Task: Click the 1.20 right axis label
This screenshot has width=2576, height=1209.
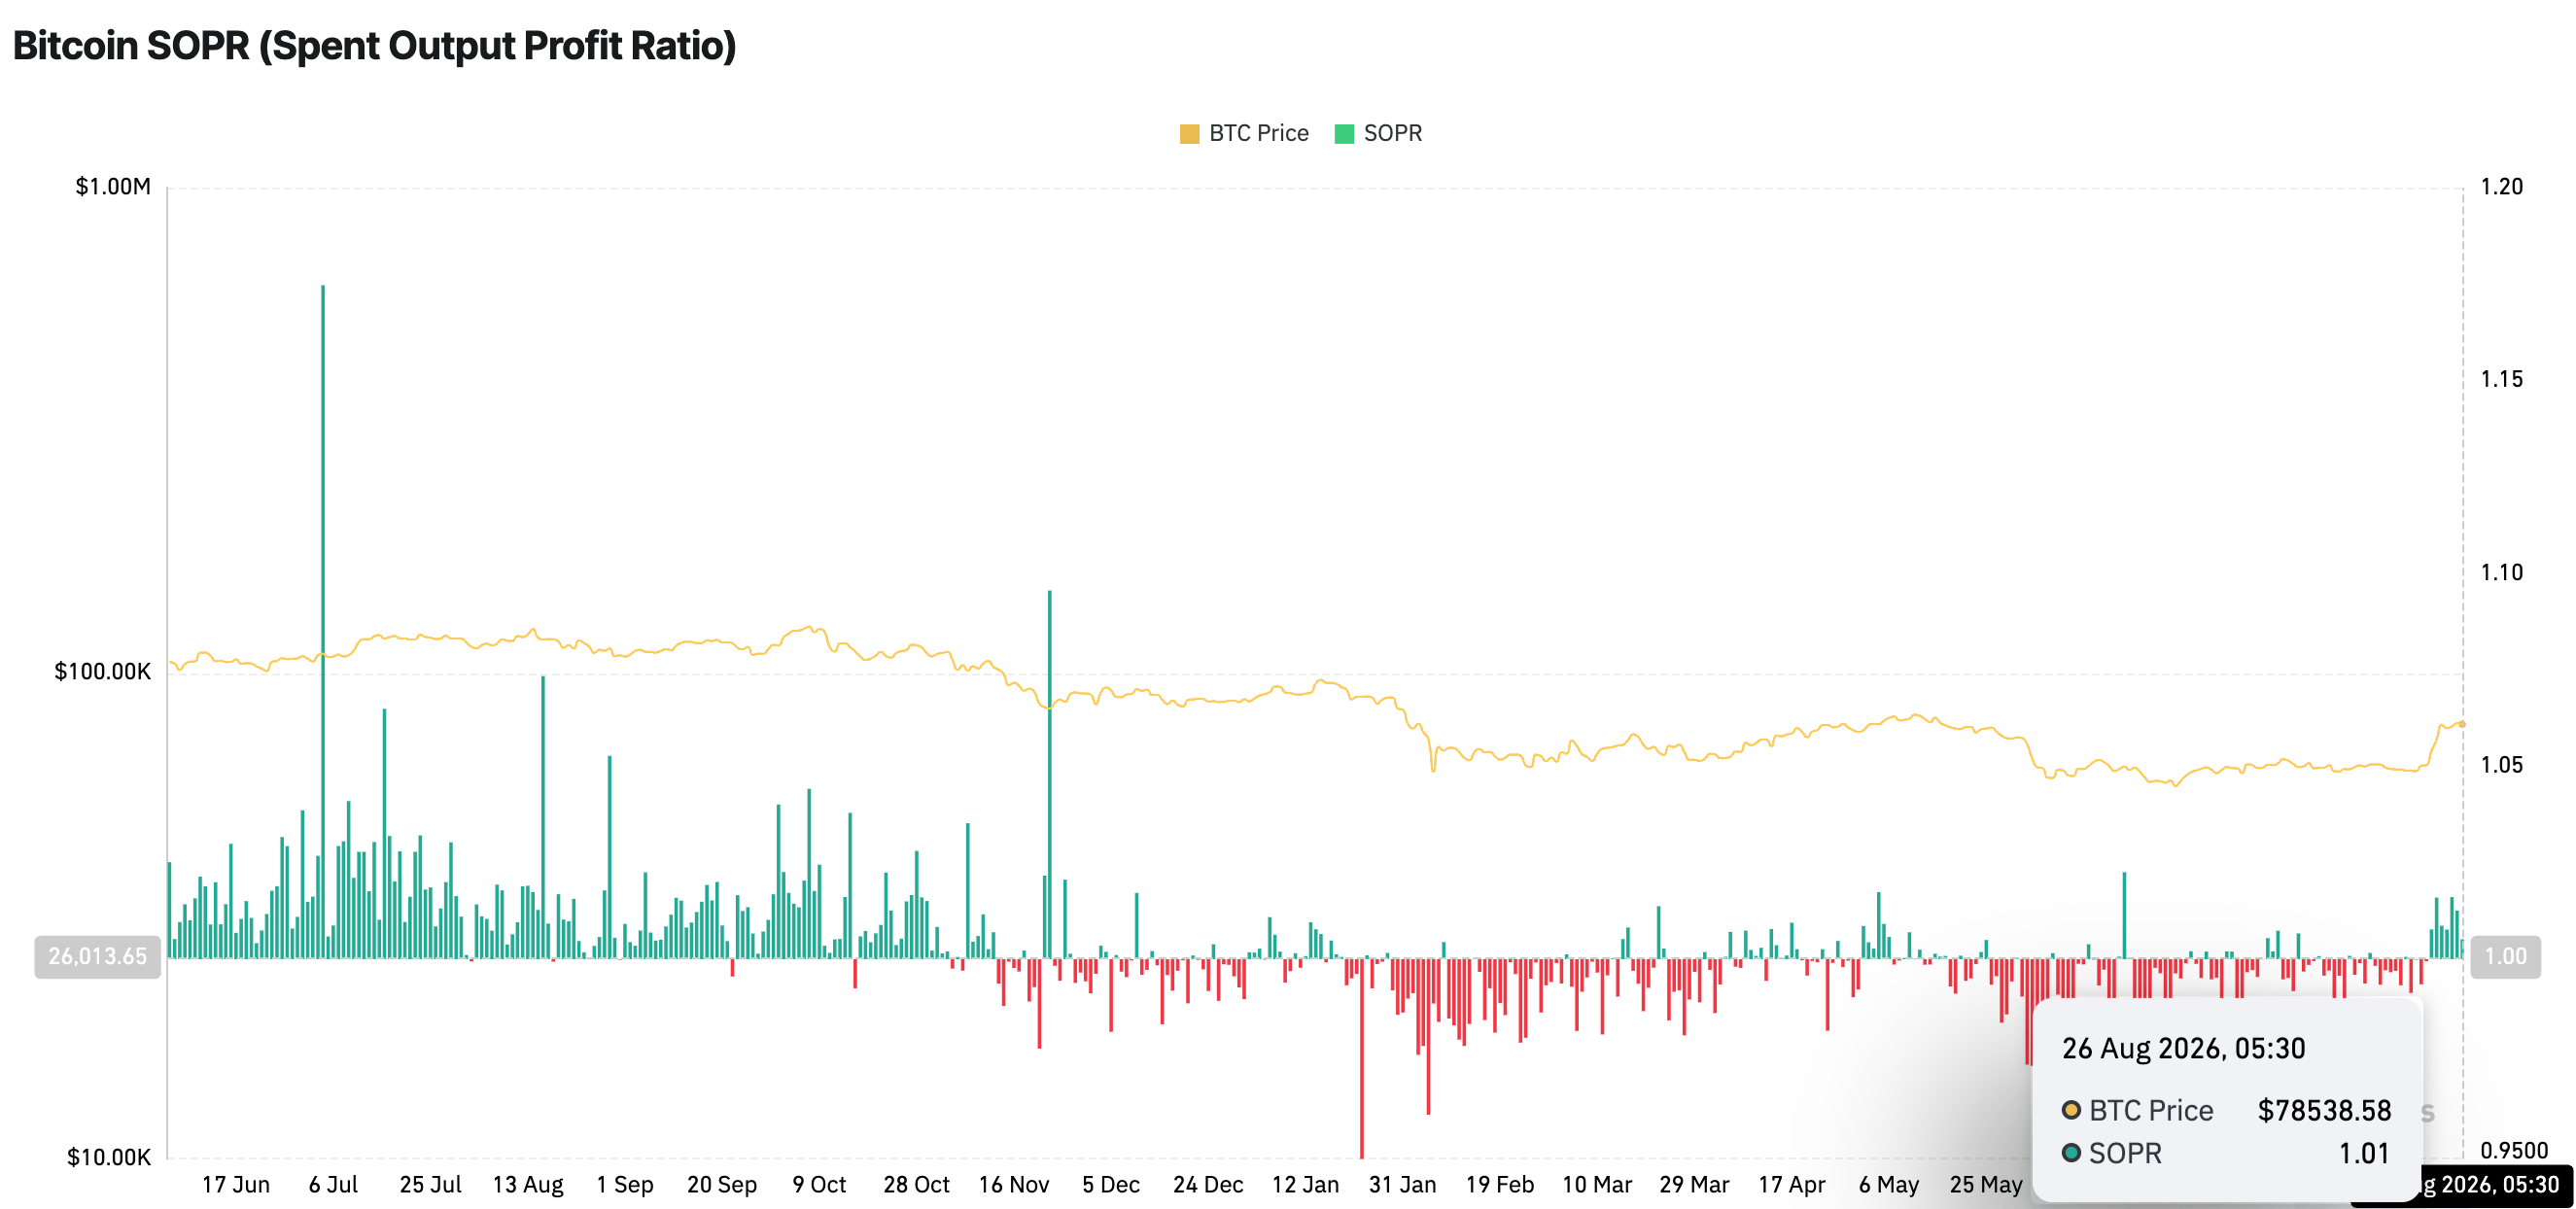Action: (2502, 187)
